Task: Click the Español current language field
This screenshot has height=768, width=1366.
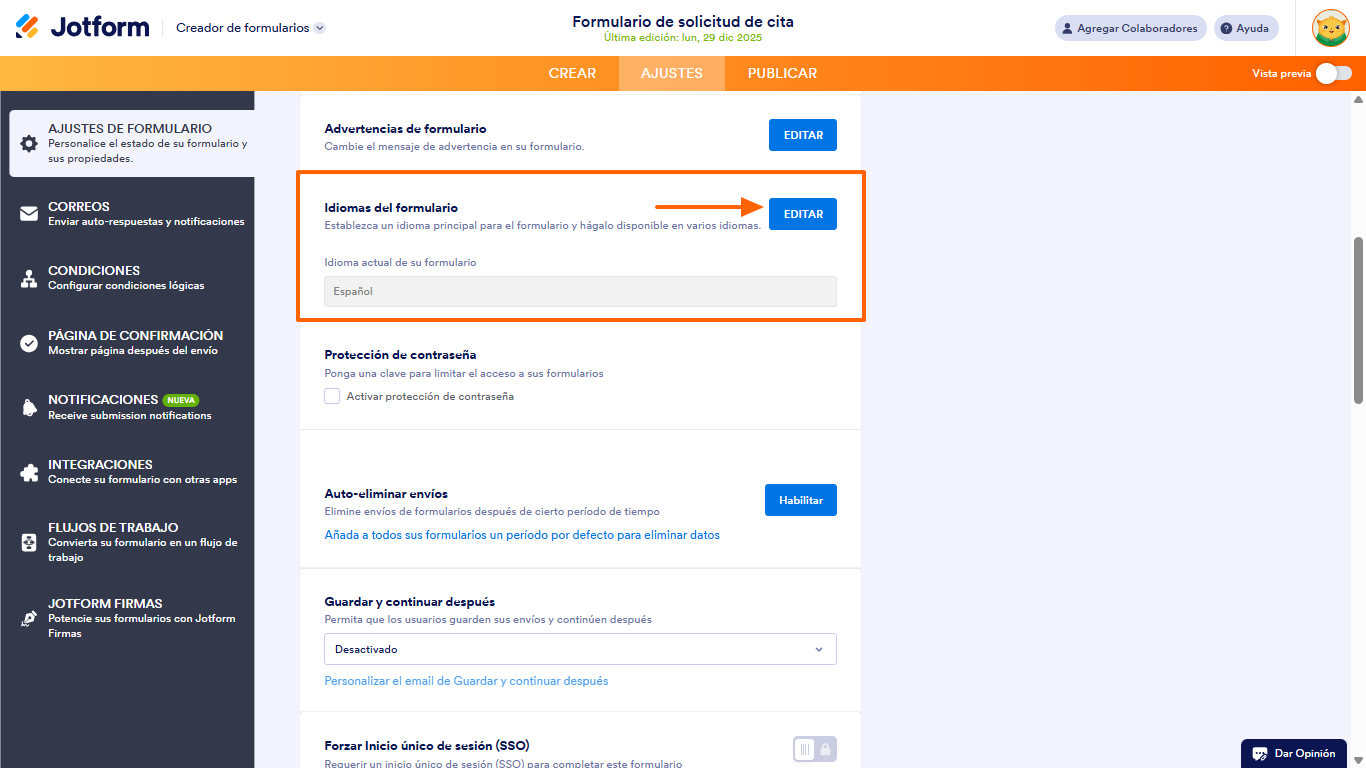Action: coord(580,291)
